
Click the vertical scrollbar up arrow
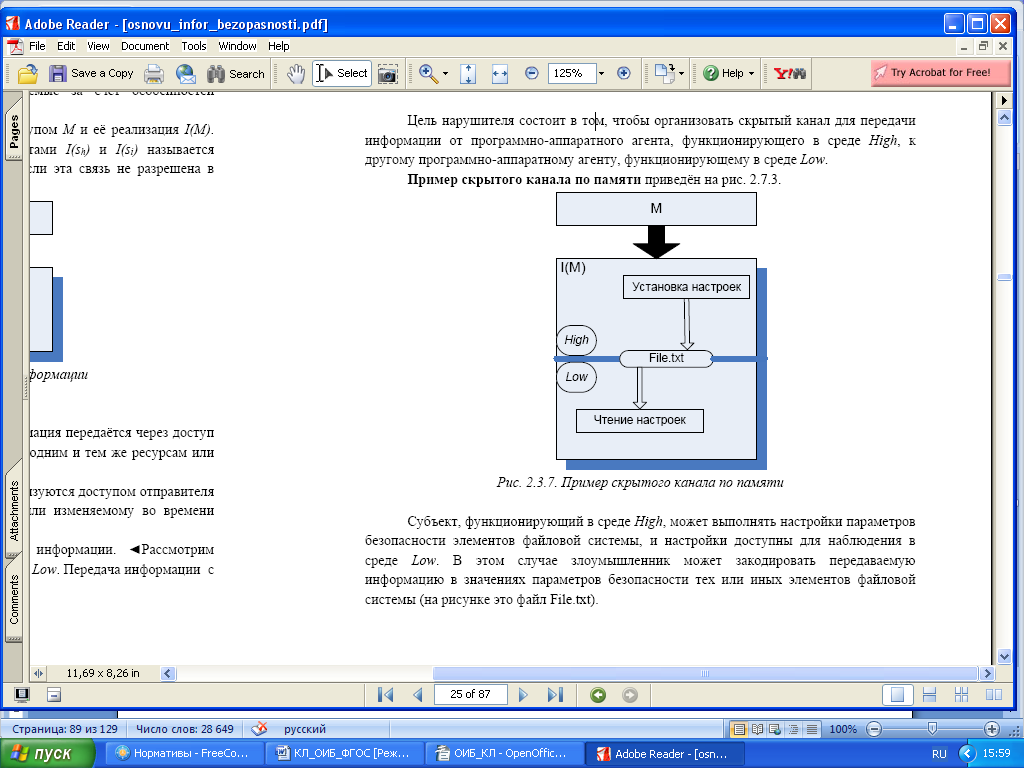tap(1004, 118)
